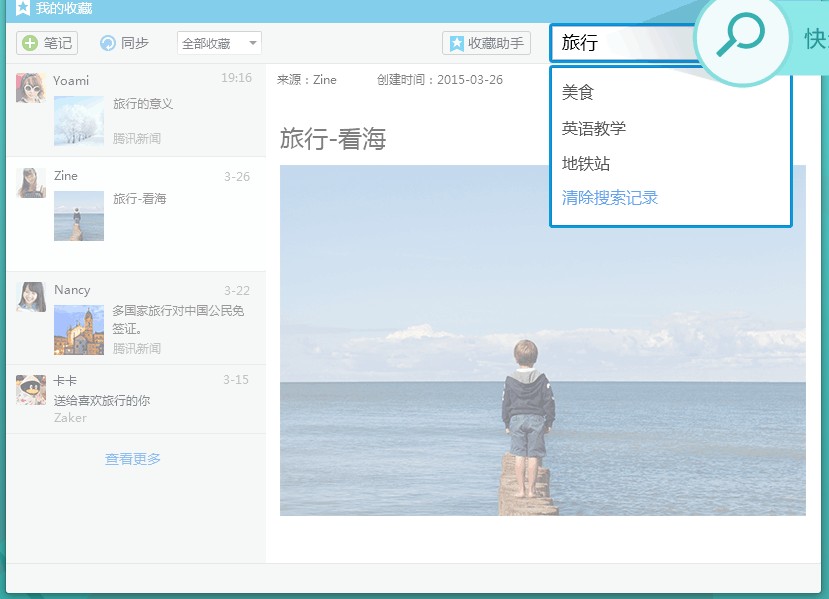The width and height of the screenshot is (829, 599).
Task: Click 清除搜索记录 link
Action: tap(610, 198)
